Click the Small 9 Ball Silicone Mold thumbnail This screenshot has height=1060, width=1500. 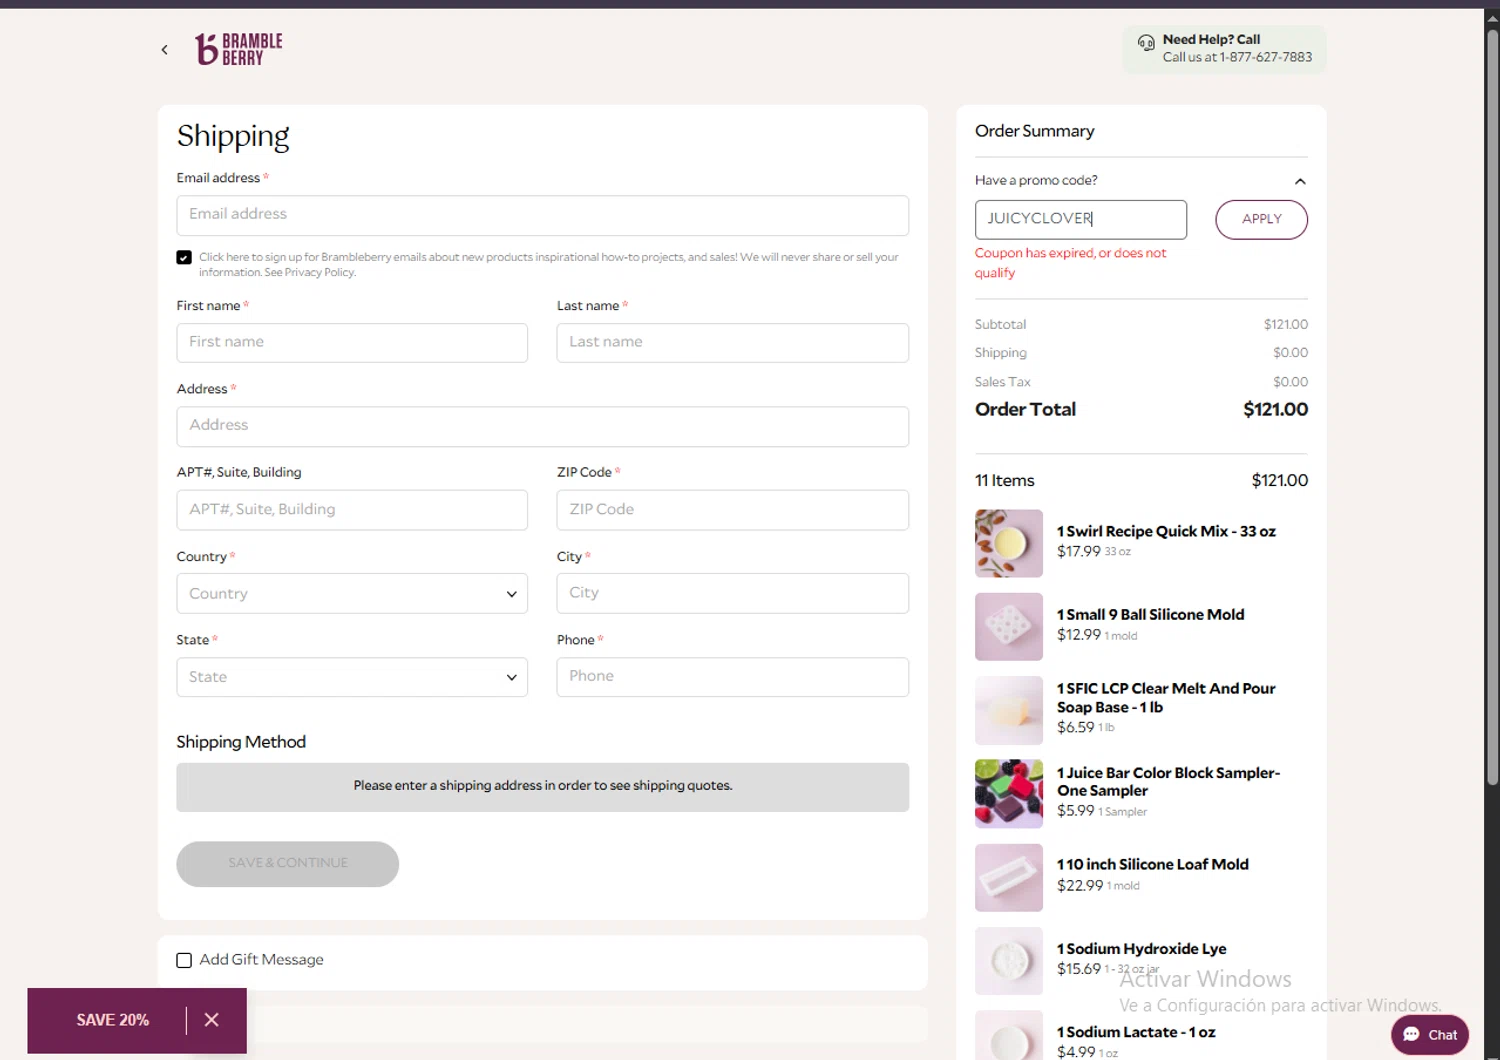pyautogui.click(x=1009, y=627)
